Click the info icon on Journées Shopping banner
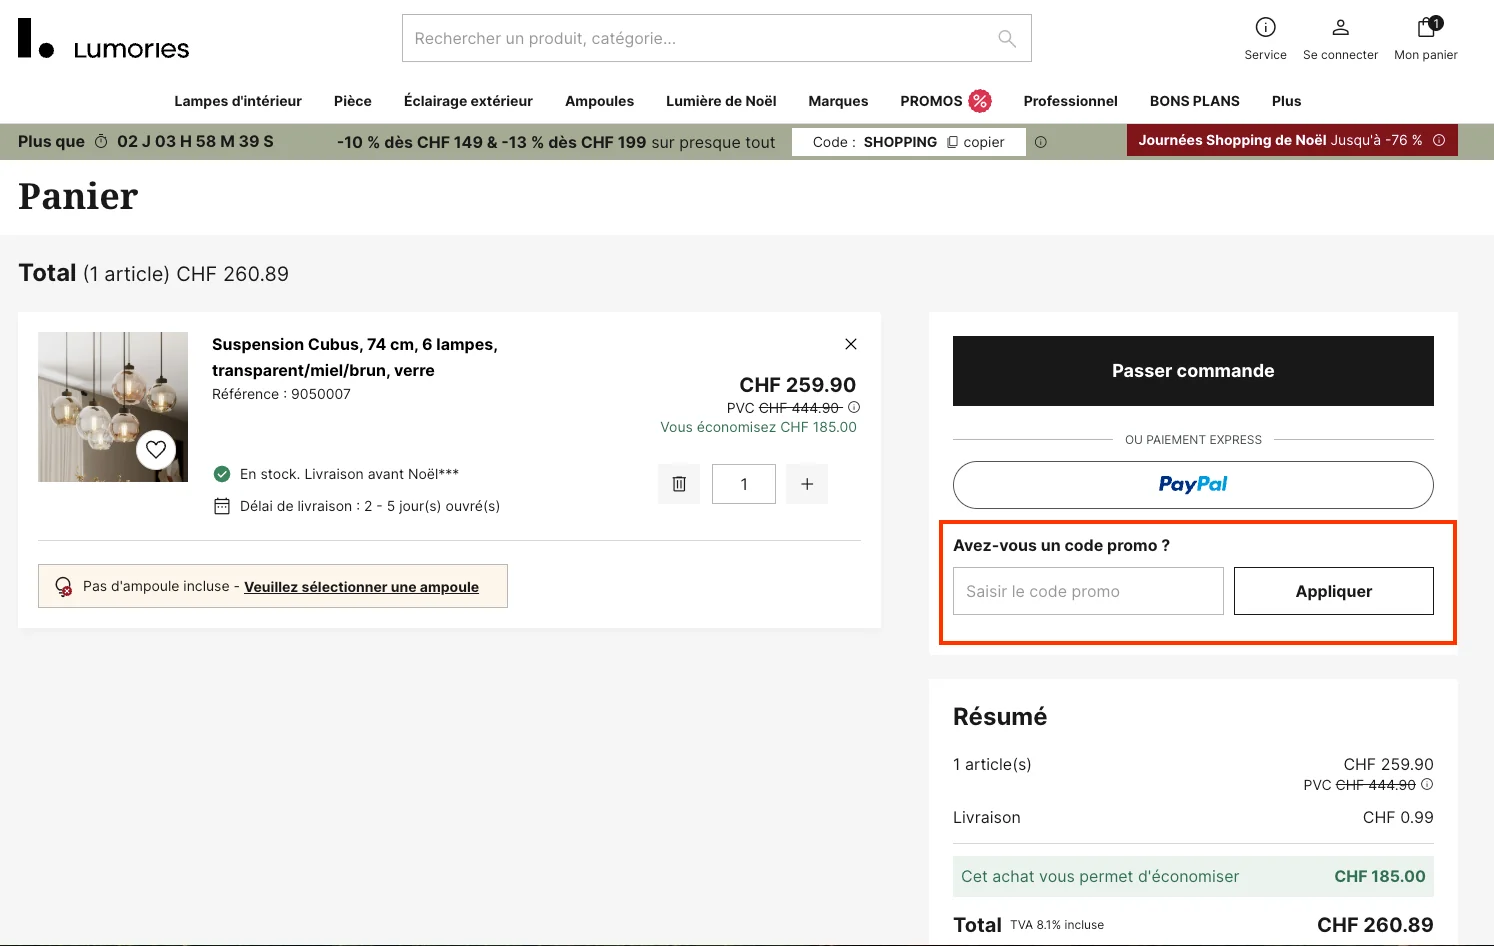 click(x=1439, y=140)
